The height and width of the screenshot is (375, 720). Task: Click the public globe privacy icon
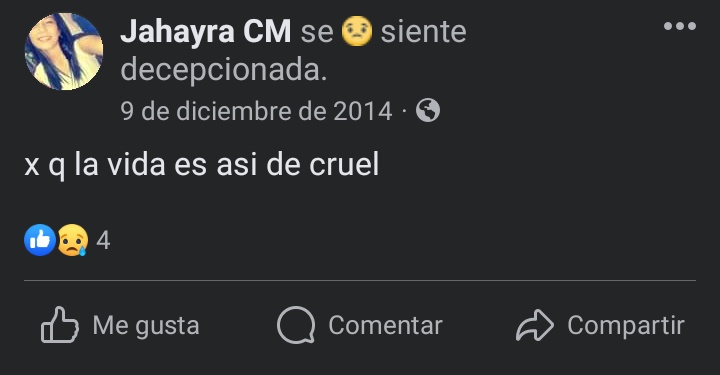(428, 111)
